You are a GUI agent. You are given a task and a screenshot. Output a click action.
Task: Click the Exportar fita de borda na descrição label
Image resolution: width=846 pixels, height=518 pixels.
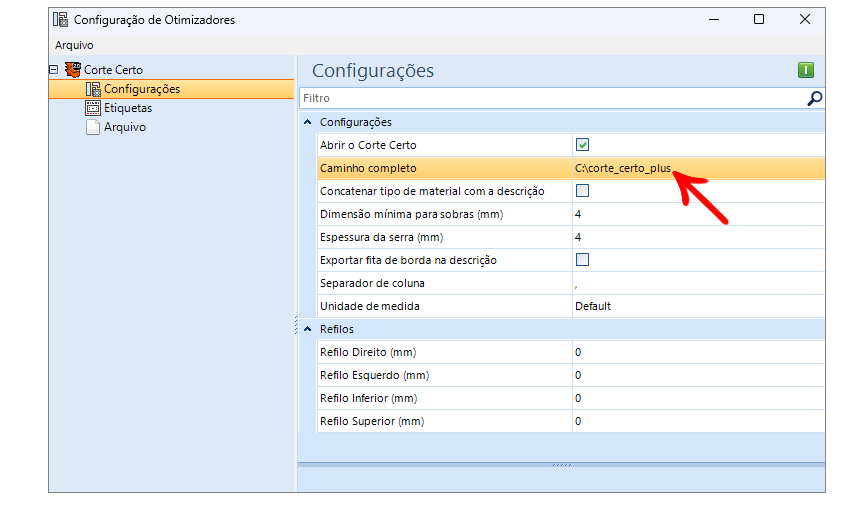pos(408,260)
